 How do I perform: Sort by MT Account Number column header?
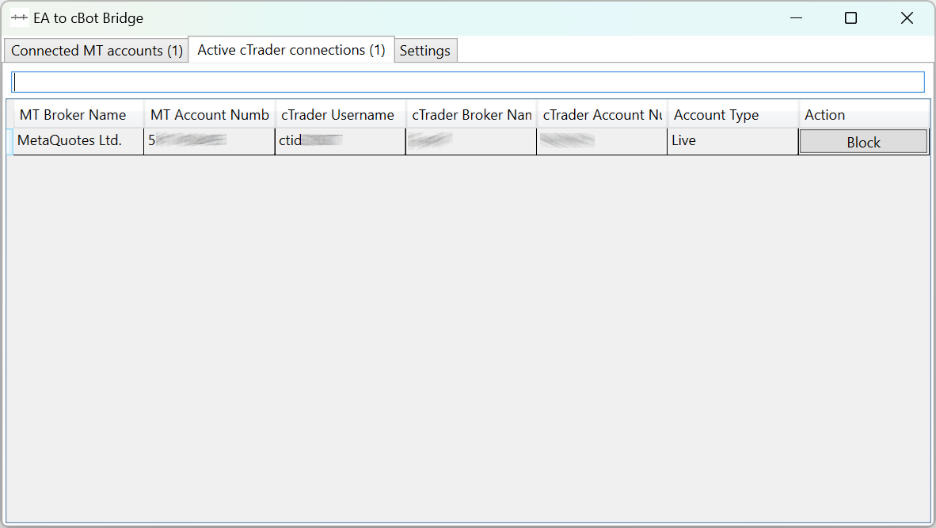point(209,115)
